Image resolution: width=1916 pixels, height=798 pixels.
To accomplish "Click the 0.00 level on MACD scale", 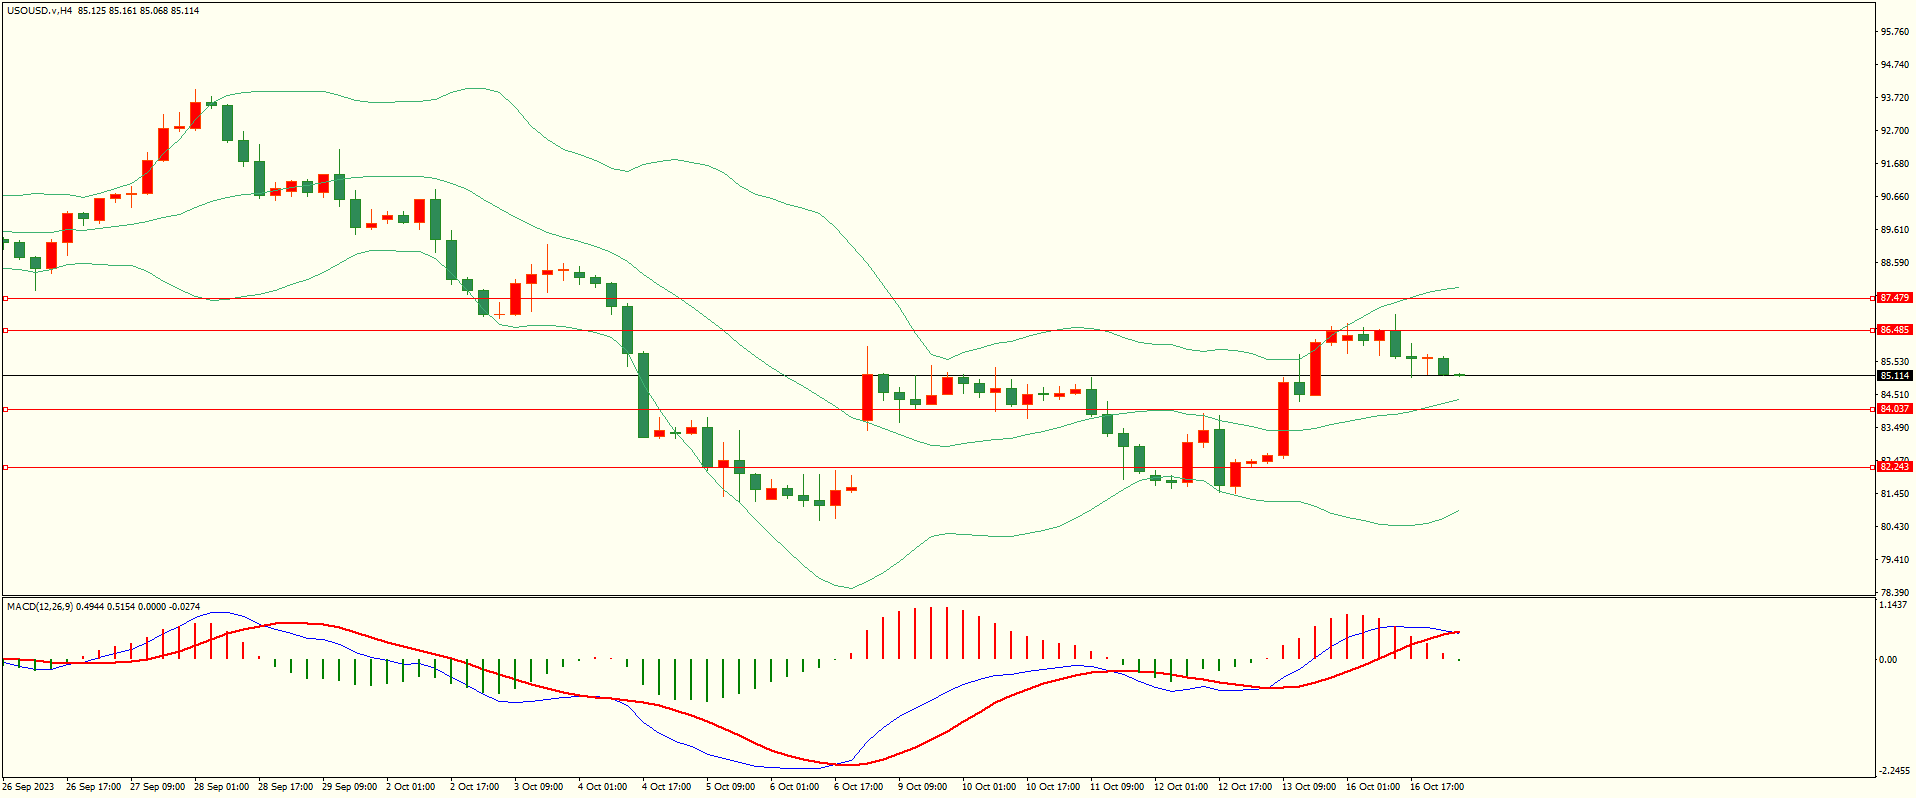I will click(x=1887, y=660).
